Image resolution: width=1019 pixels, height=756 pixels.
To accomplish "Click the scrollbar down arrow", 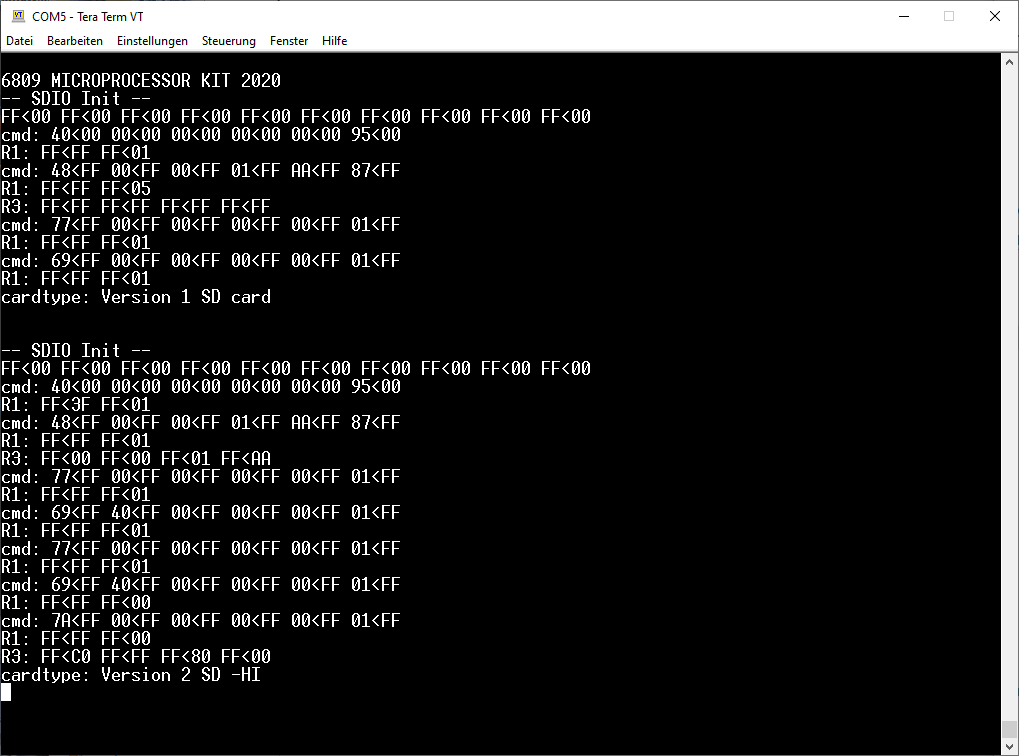I will 1009,746.
